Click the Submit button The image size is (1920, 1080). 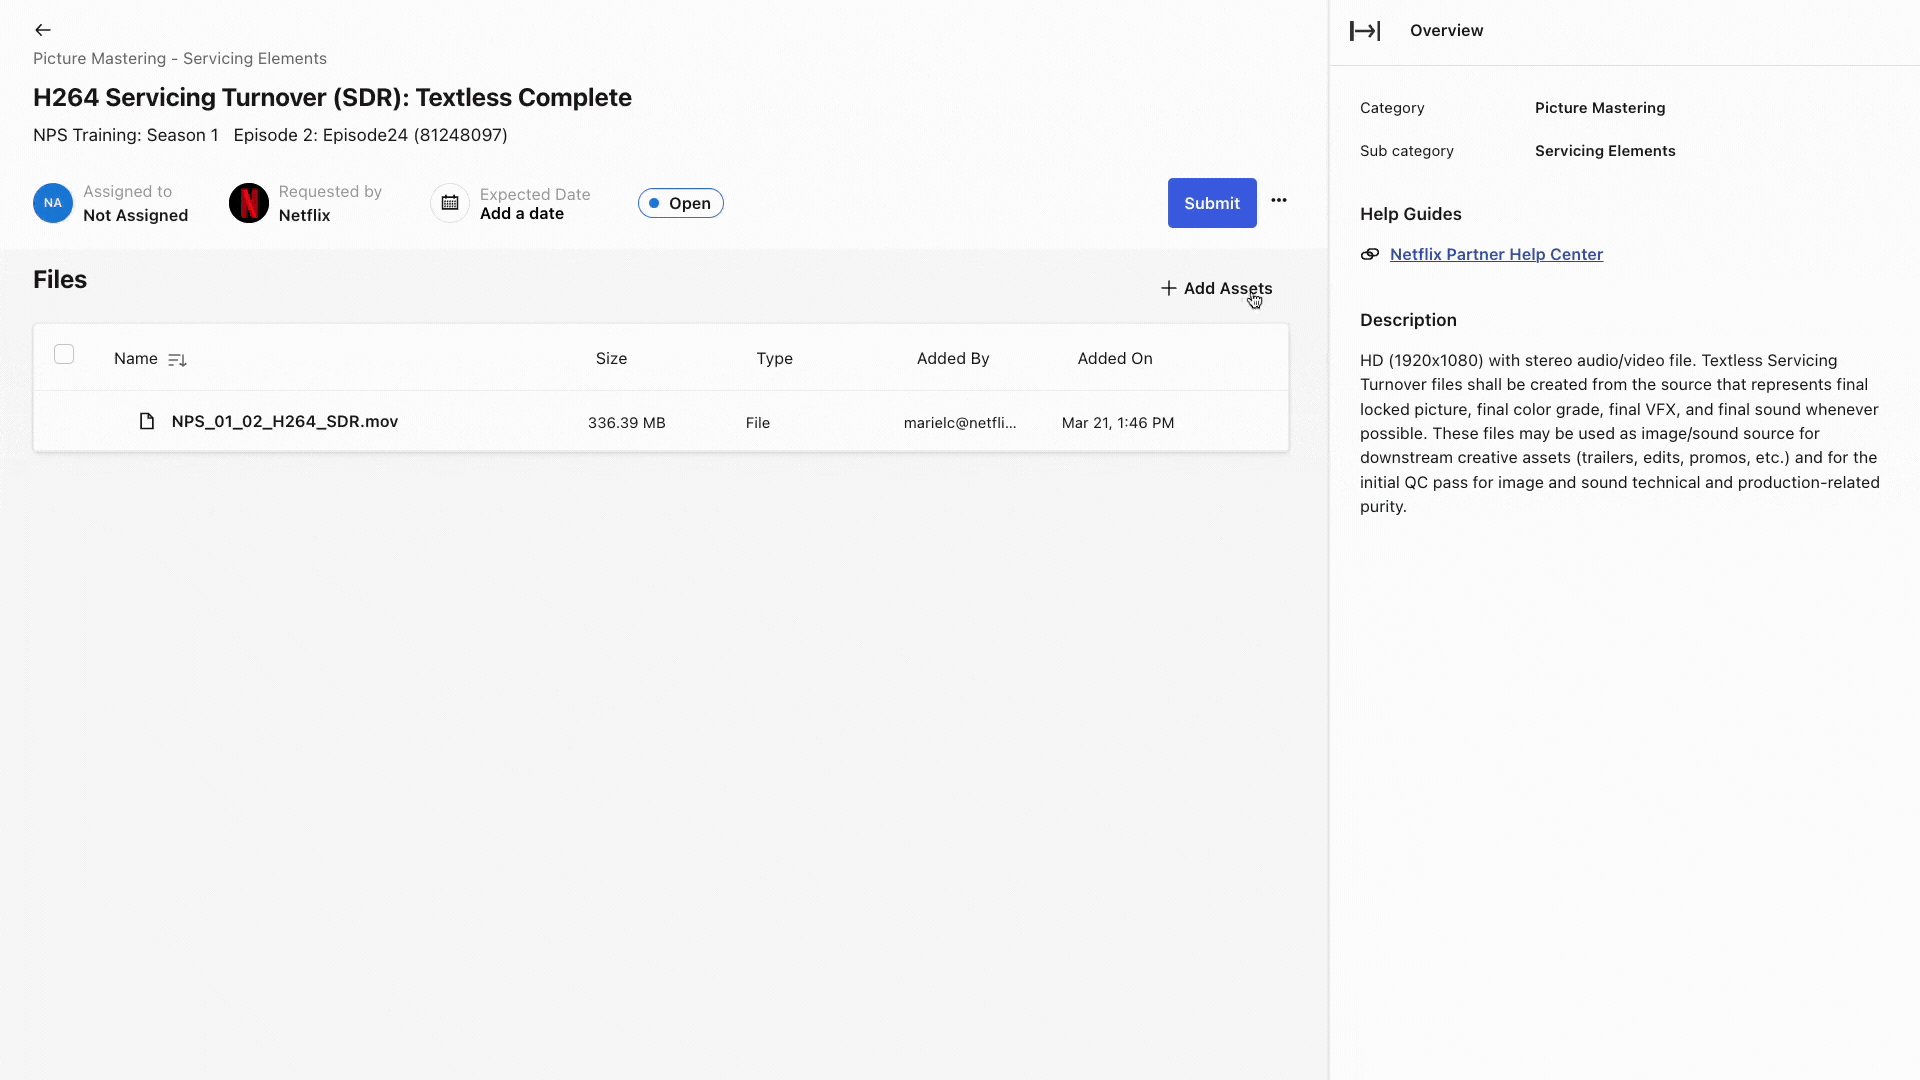pos(1212,202)
